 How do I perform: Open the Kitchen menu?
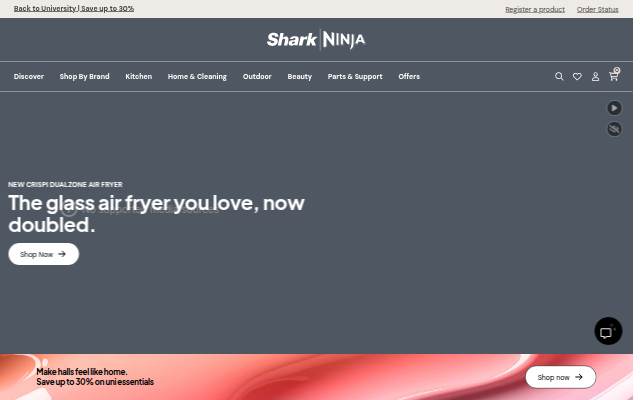pyautogui.click(x=138, y=76)
